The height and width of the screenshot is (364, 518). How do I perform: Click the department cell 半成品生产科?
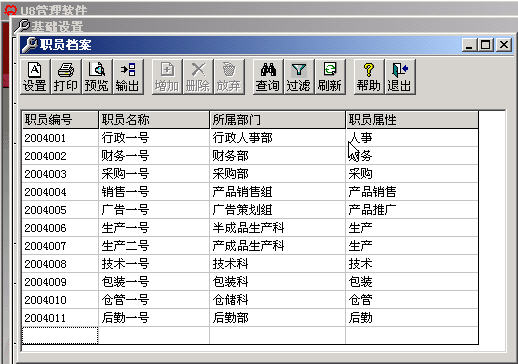click(278, 228)
